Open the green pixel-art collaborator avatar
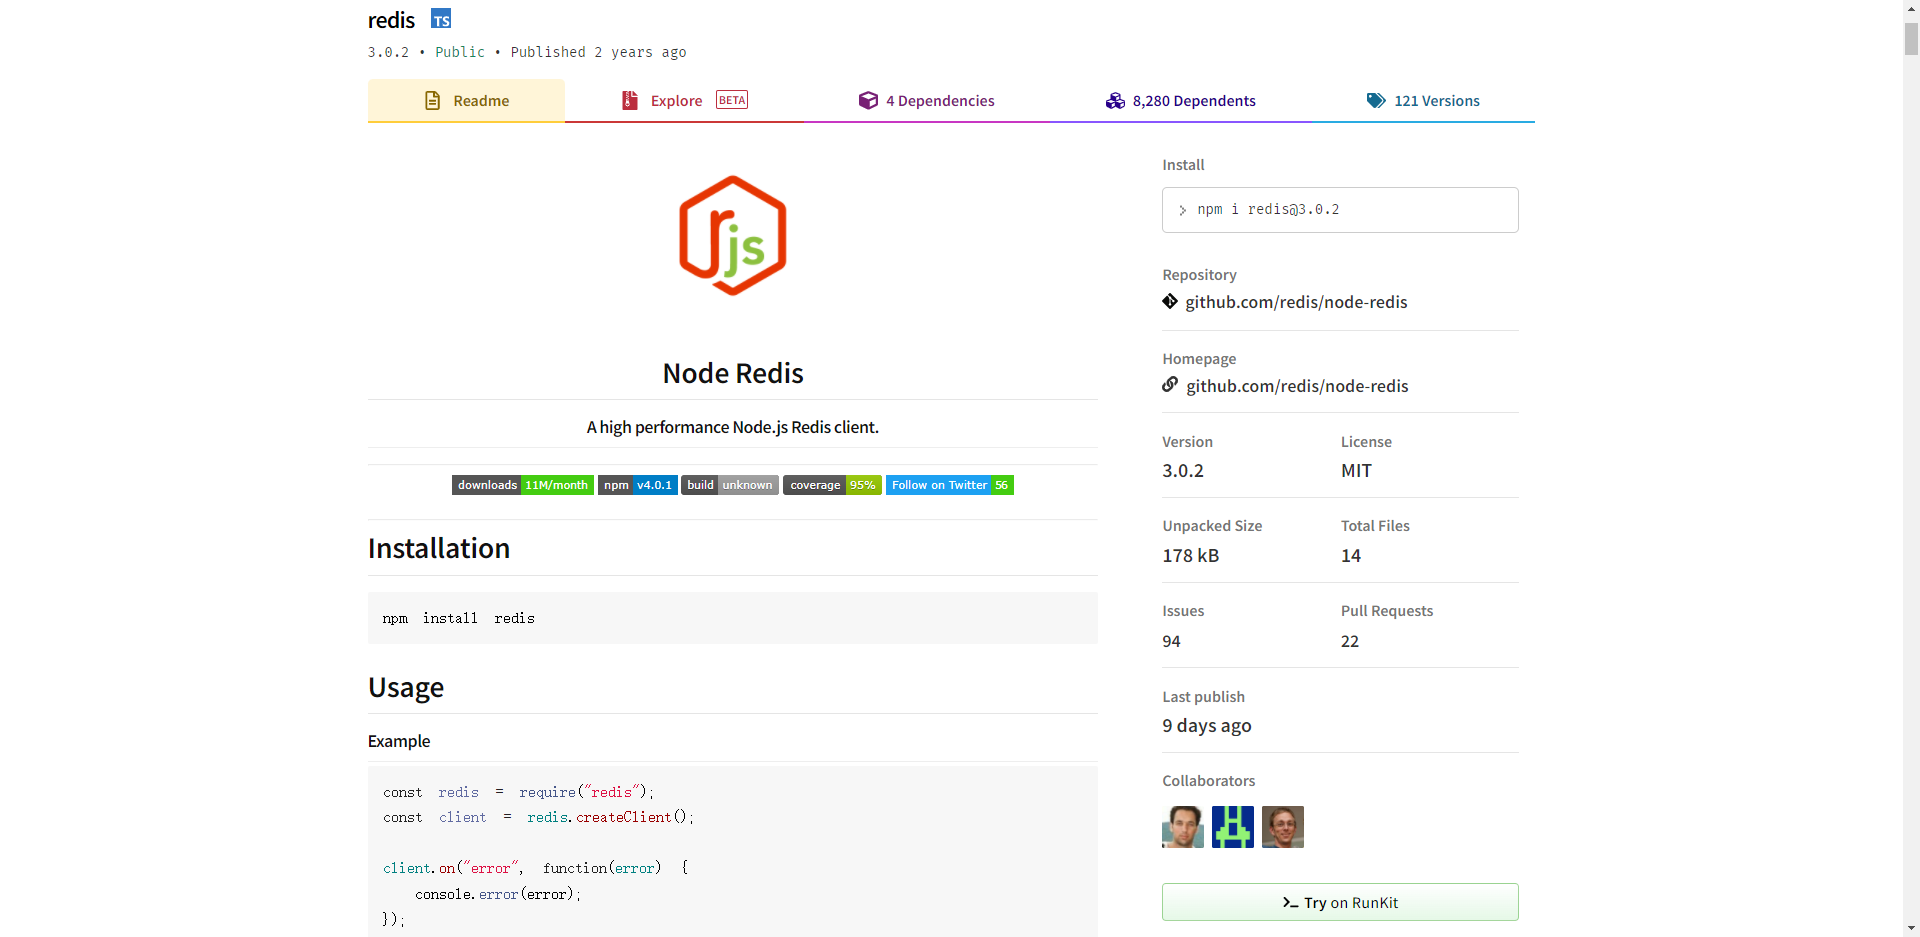Viewport: 1920px width, 937px height. point(1233,827)
